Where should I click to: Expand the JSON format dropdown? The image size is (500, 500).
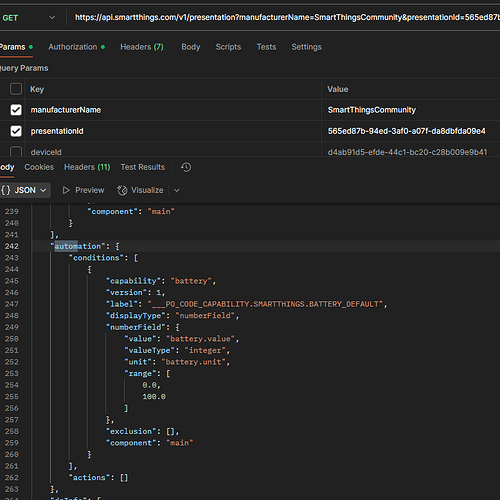pyautogui.click(x=43, y=190)
